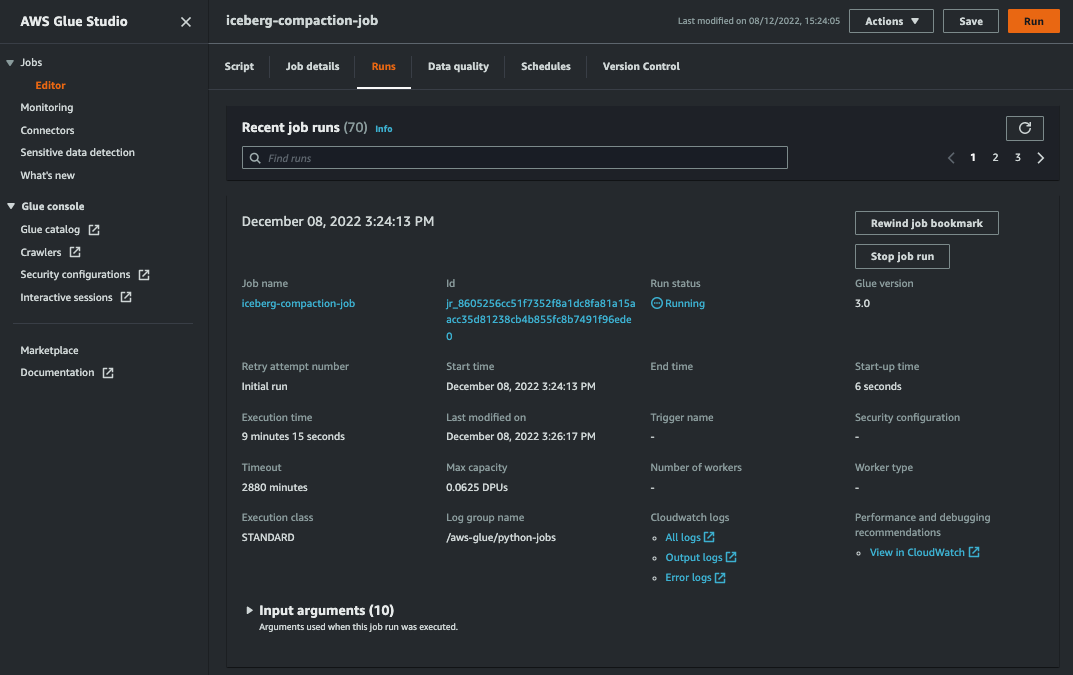
Task: Switch to the Script tab
Action: [239, 66]
